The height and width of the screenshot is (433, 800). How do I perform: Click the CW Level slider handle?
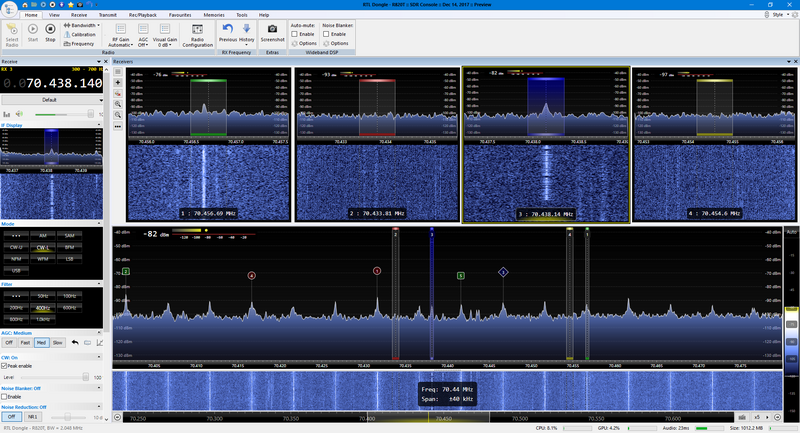(86, 377)
